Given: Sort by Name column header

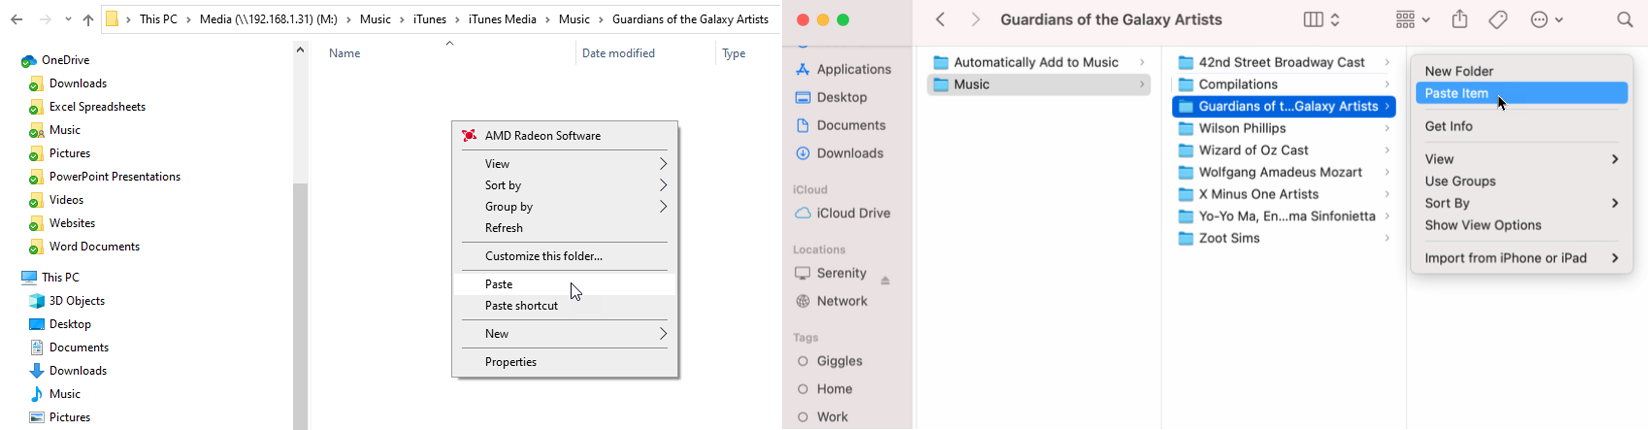Looking at the screenshot, I should click(x=345, y=53).
